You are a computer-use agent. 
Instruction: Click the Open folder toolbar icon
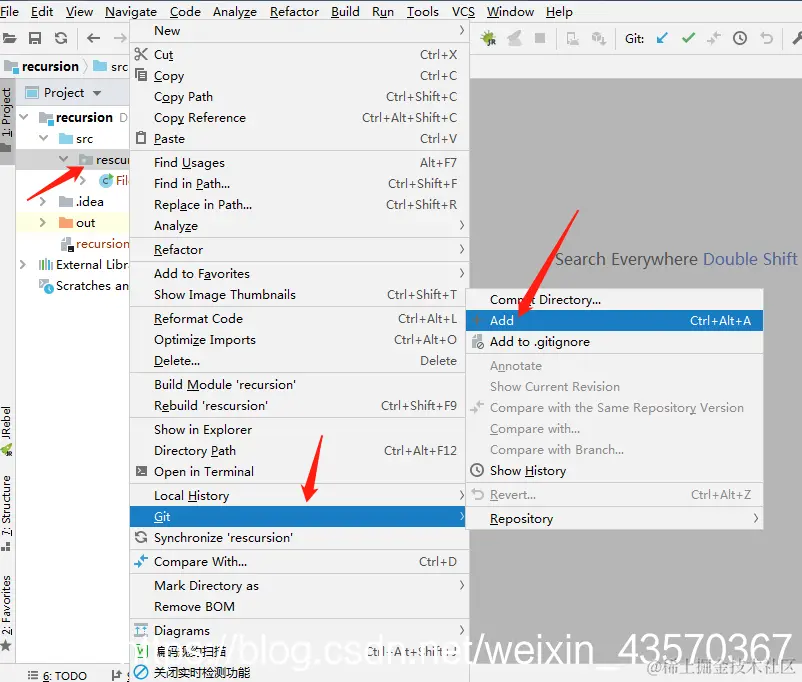9,38
